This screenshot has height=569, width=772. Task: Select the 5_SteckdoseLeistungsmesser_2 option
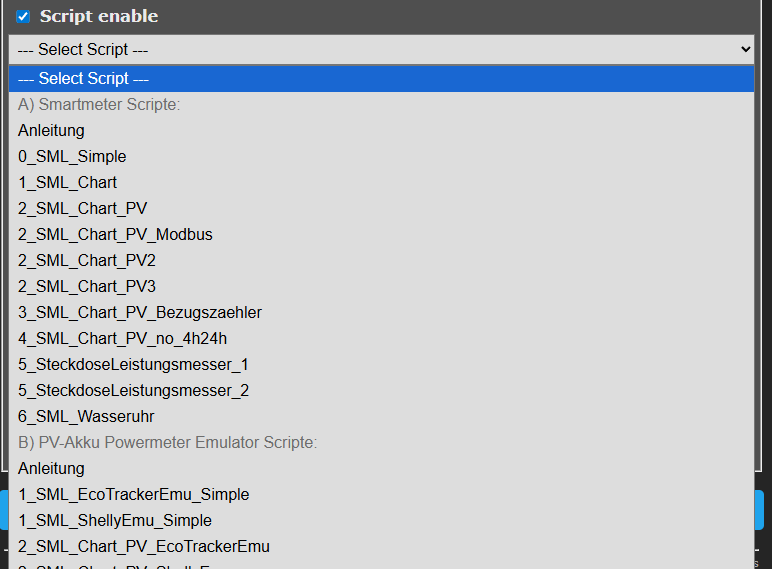[133, 390]
